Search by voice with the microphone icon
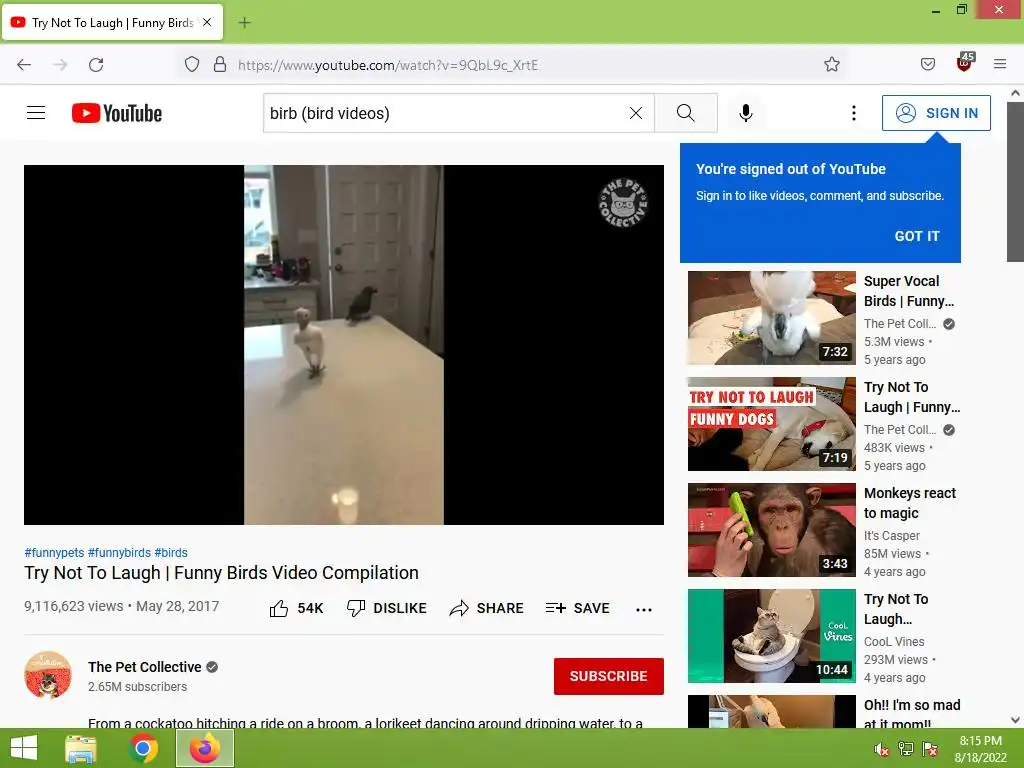The width and height of the screenshot is (1024, 768). pyautogui.click(x=746, y=113)
